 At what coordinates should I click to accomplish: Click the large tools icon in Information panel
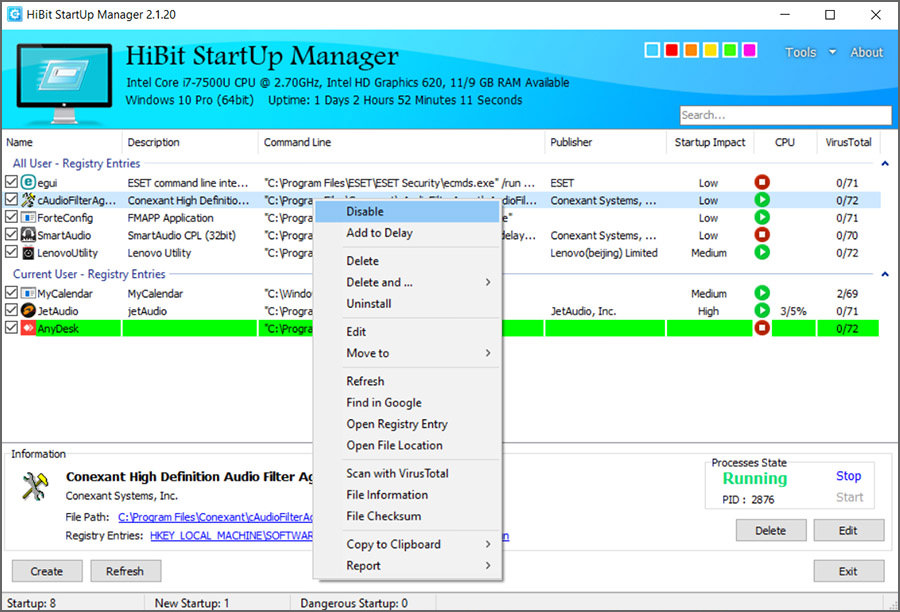[35, 486]
